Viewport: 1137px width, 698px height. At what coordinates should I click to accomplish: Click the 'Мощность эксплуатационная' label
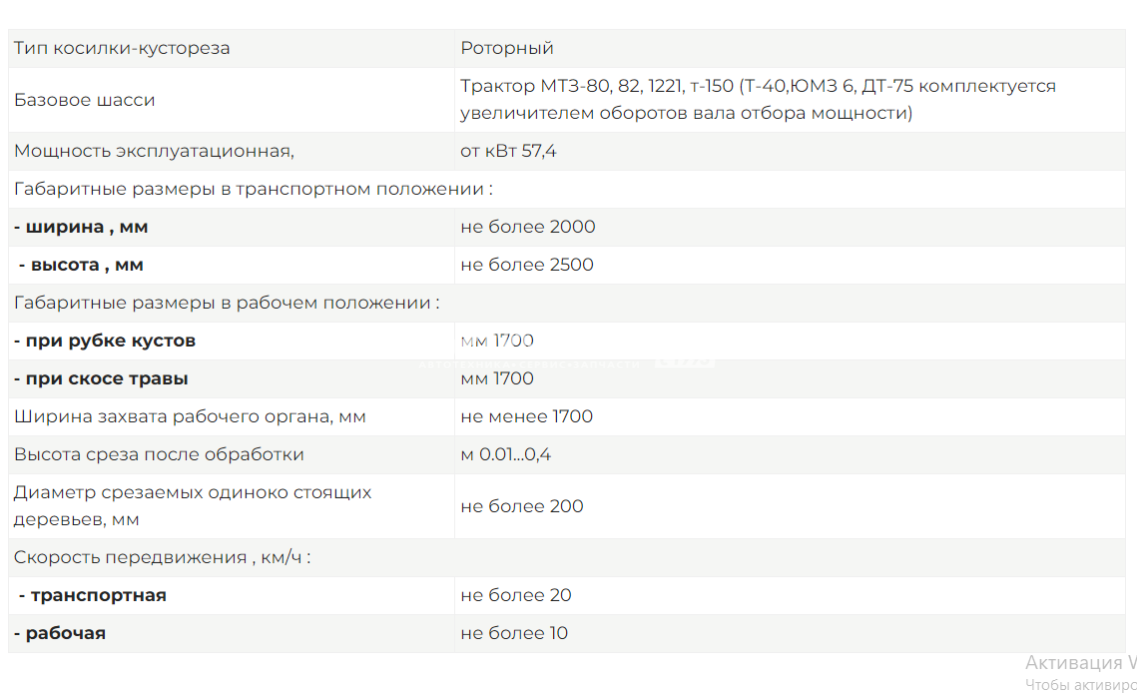(x=154, y=152)
